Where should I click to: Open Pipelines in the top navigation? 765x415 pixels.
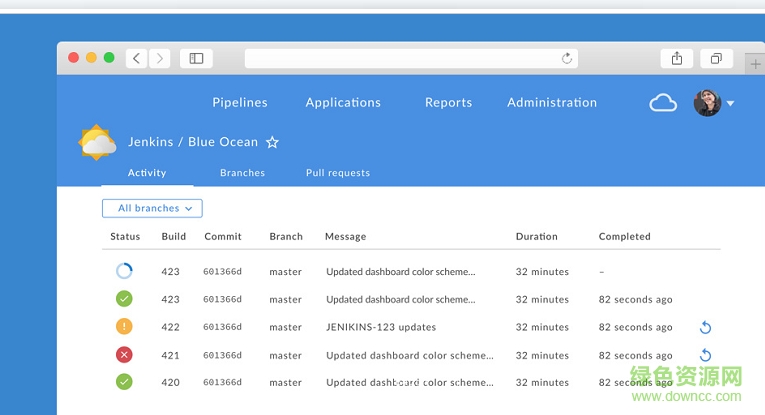240,102
